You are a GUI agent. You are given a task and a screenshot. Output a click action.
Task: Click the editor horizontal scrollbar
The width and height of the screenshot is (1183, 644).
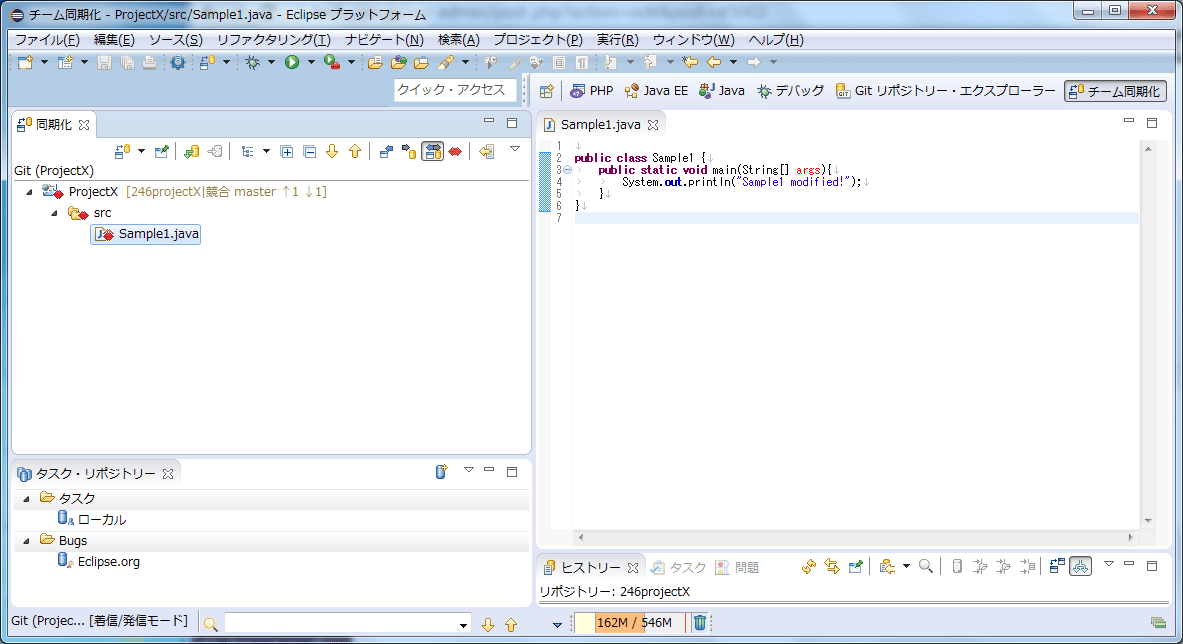click(x=856, y=538)
